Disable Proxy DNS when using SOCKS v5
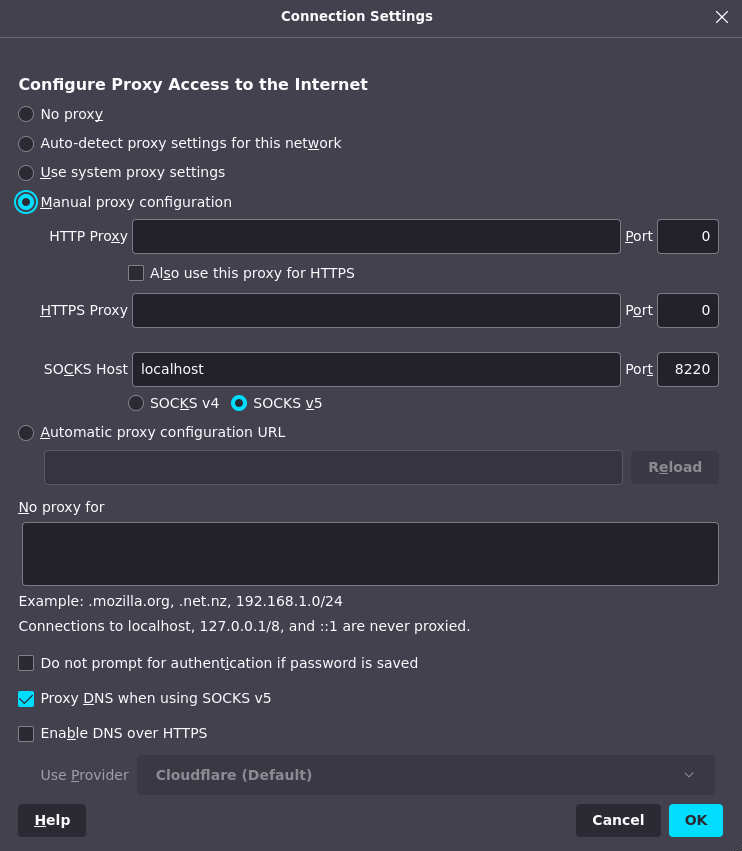Image resolution: width=742 pixels, height=851 pixels. tap(25, 698)
